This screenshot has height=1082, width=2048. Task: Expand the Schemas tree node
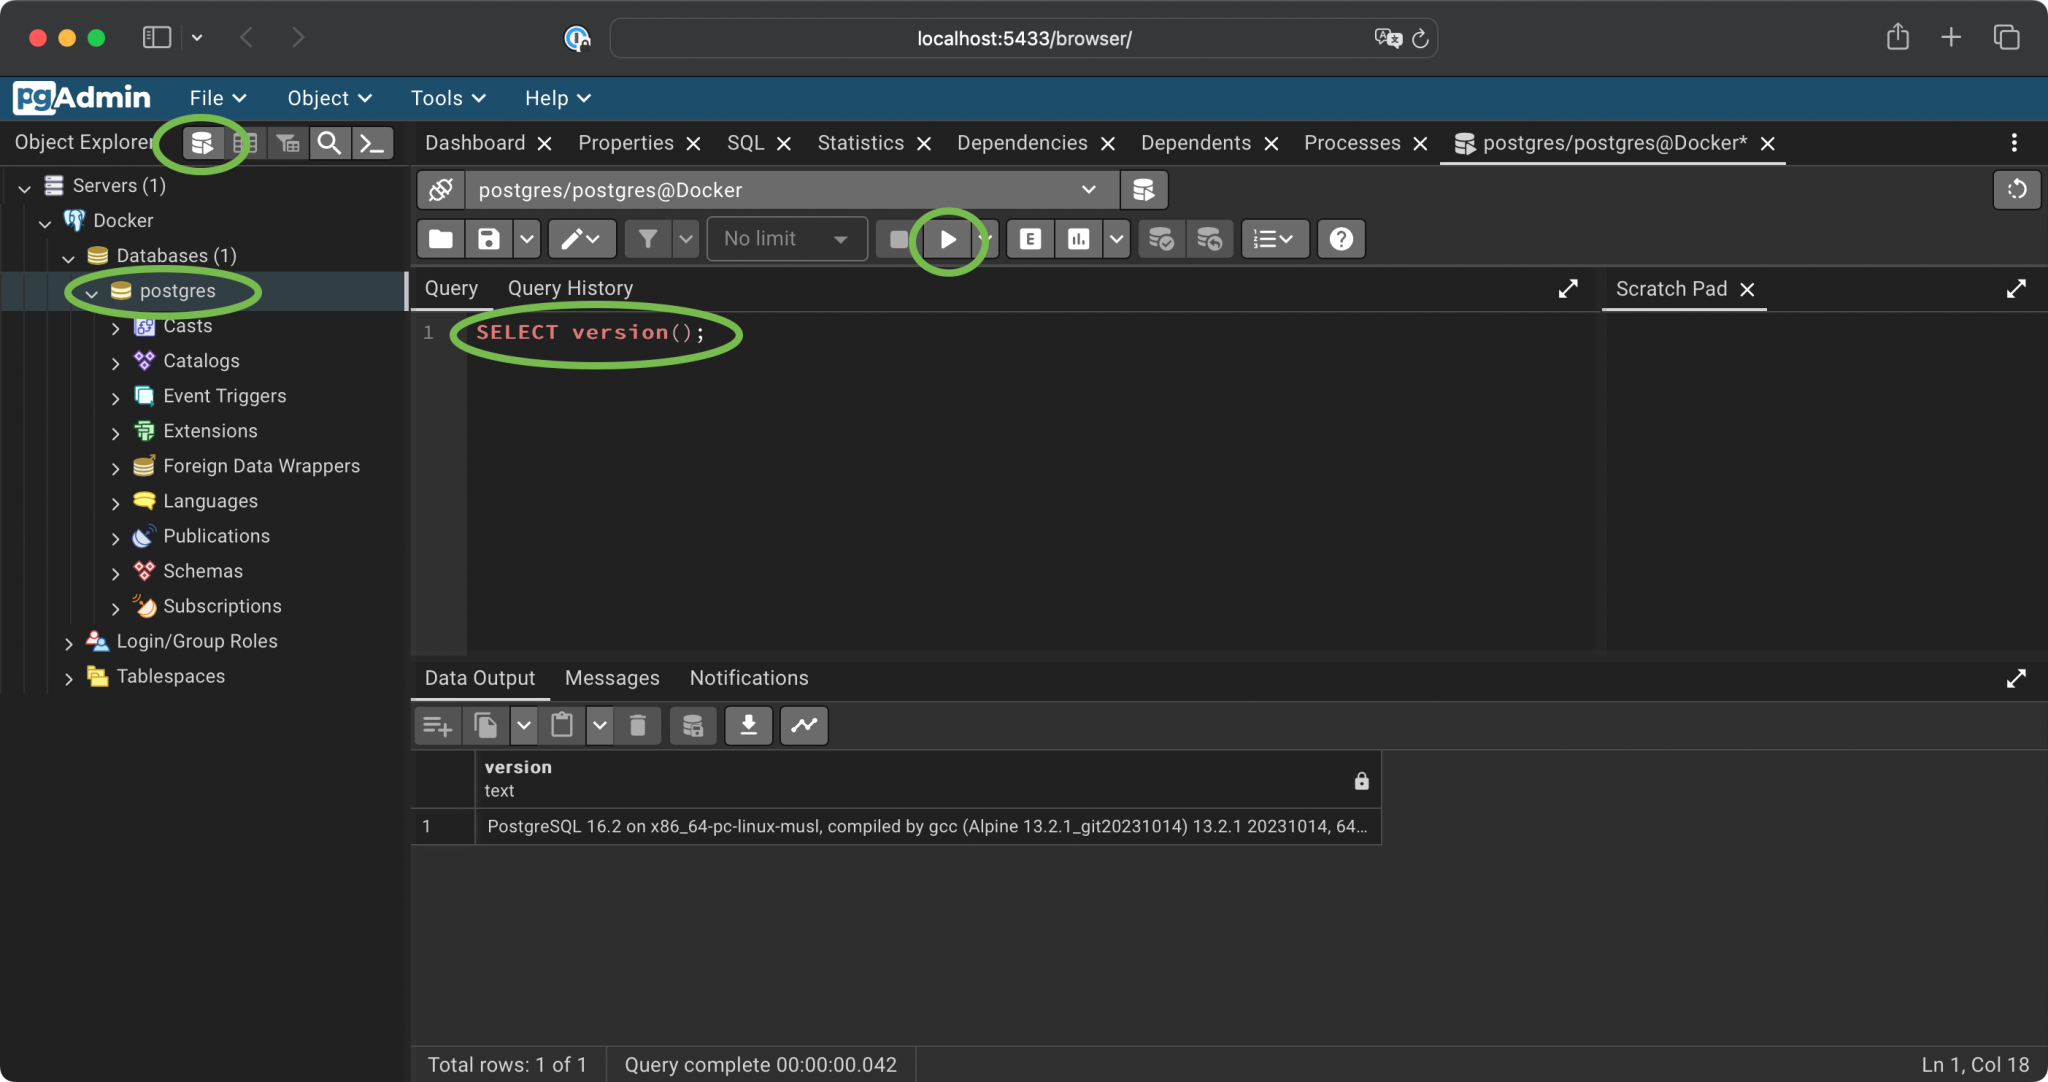pyautogui.click(x=115, y=572)
